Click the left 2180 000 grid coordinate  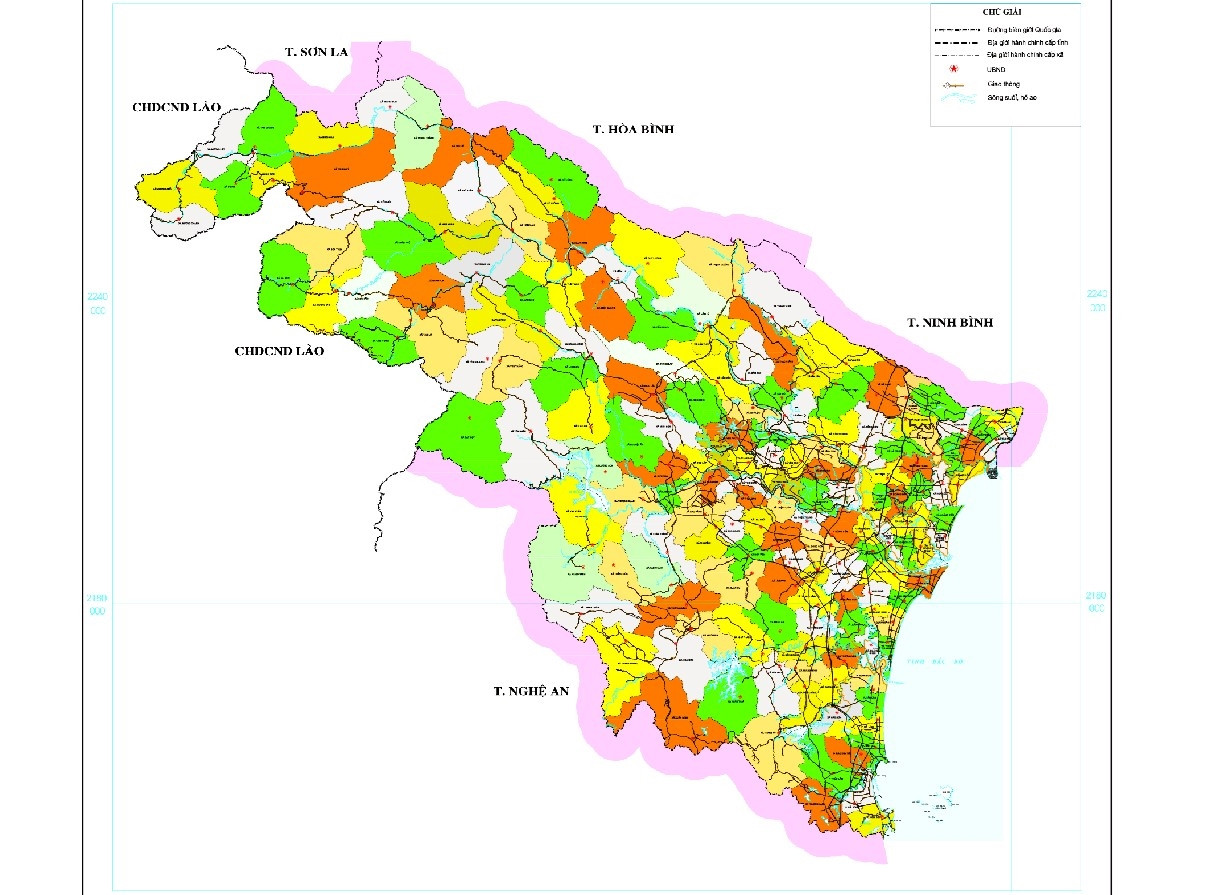click(x=97, y=604)
